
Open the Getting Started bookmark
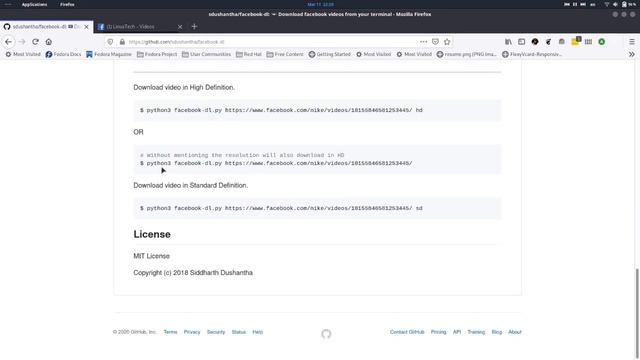(x=329, y=54)
